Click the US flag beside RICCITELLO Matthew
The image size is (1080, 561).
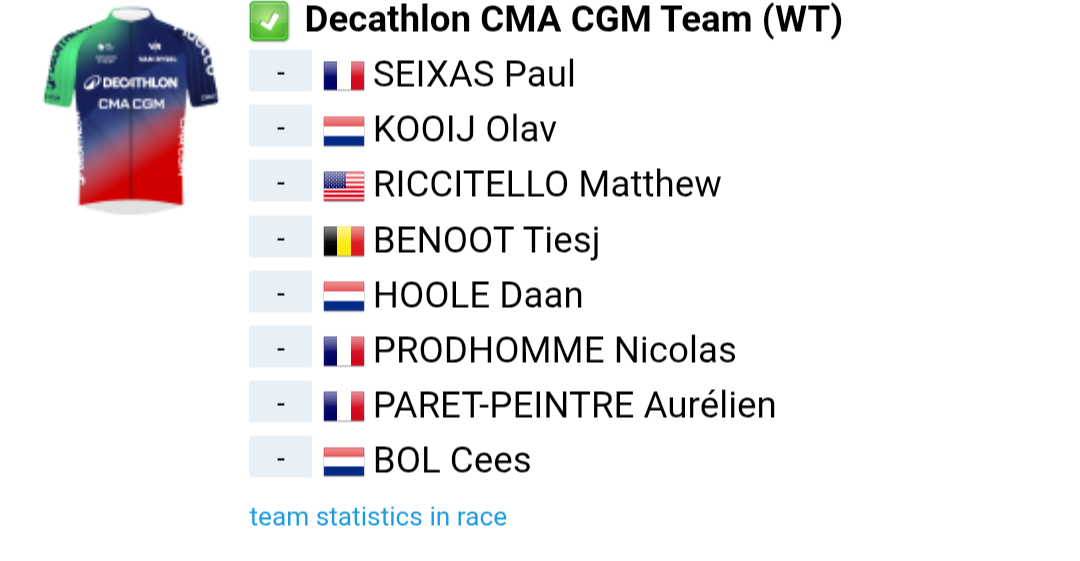[344, 186]
